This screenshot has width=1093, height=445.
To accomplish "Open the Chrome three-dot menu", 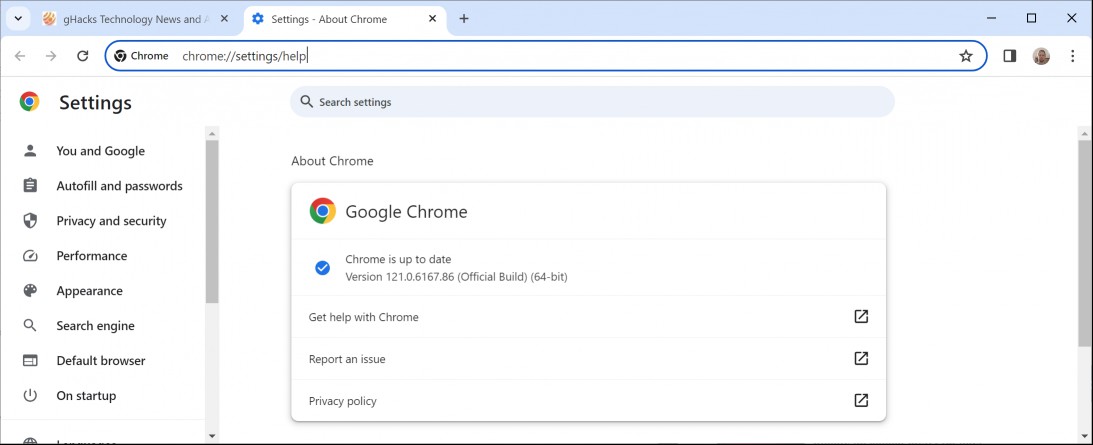I will click(1073, 56).
